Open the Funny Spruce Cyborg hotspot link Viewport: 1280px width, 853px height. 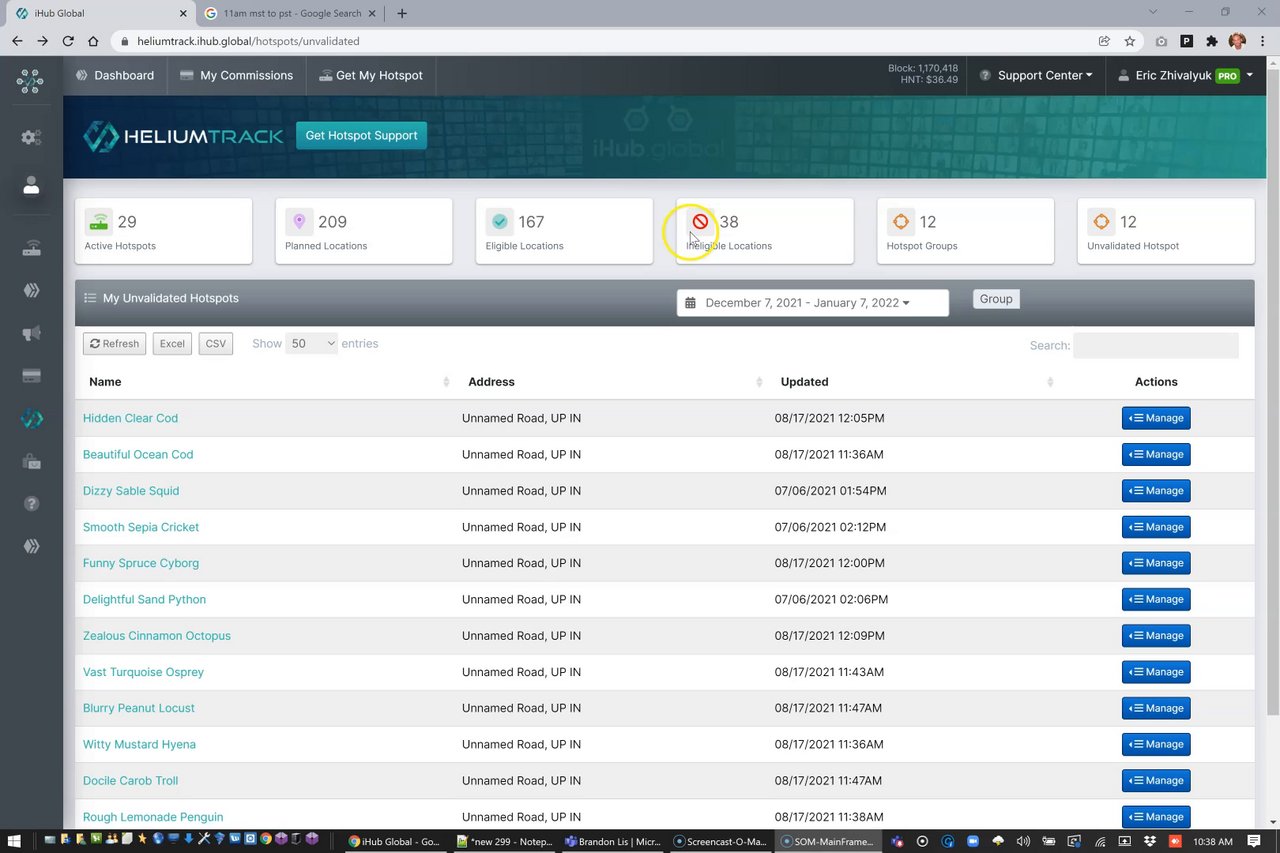[141, 563]
